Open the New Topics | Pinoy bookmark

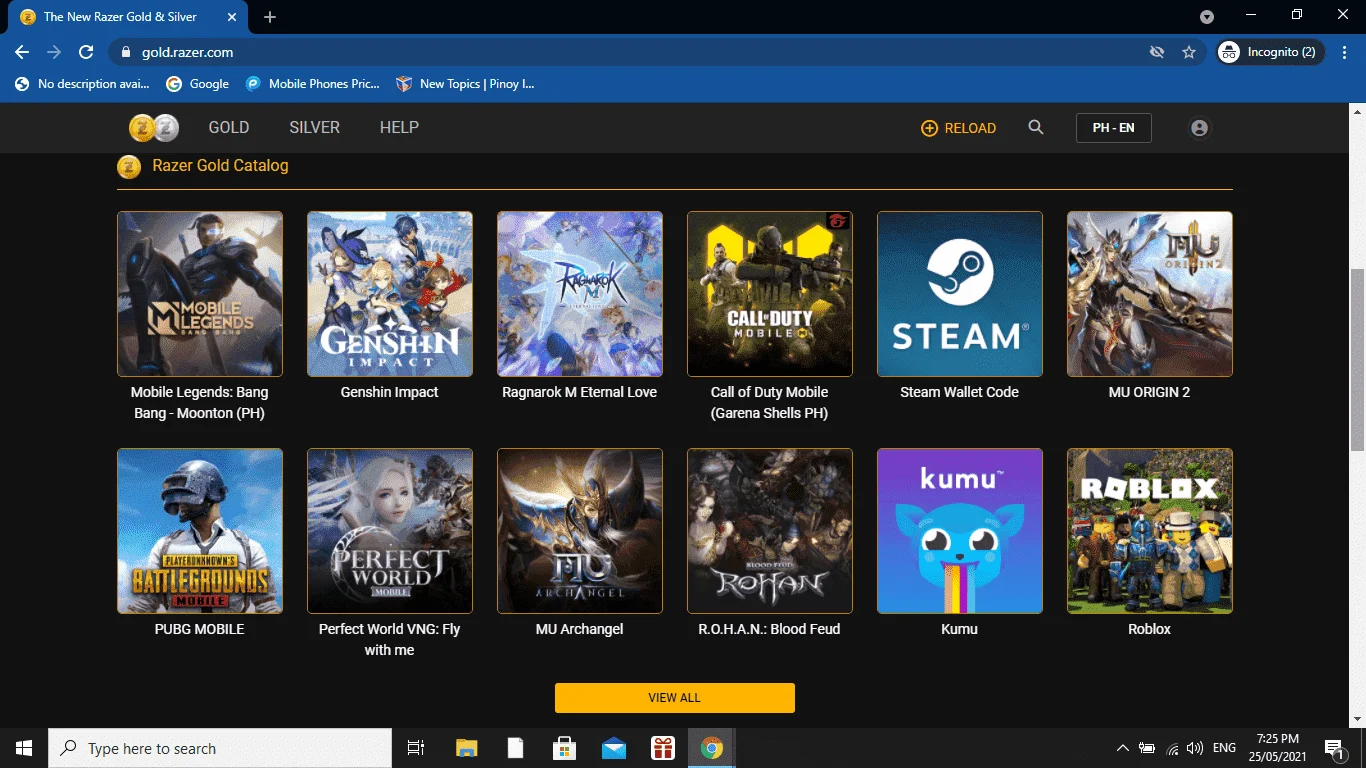(x=465, y=84)
